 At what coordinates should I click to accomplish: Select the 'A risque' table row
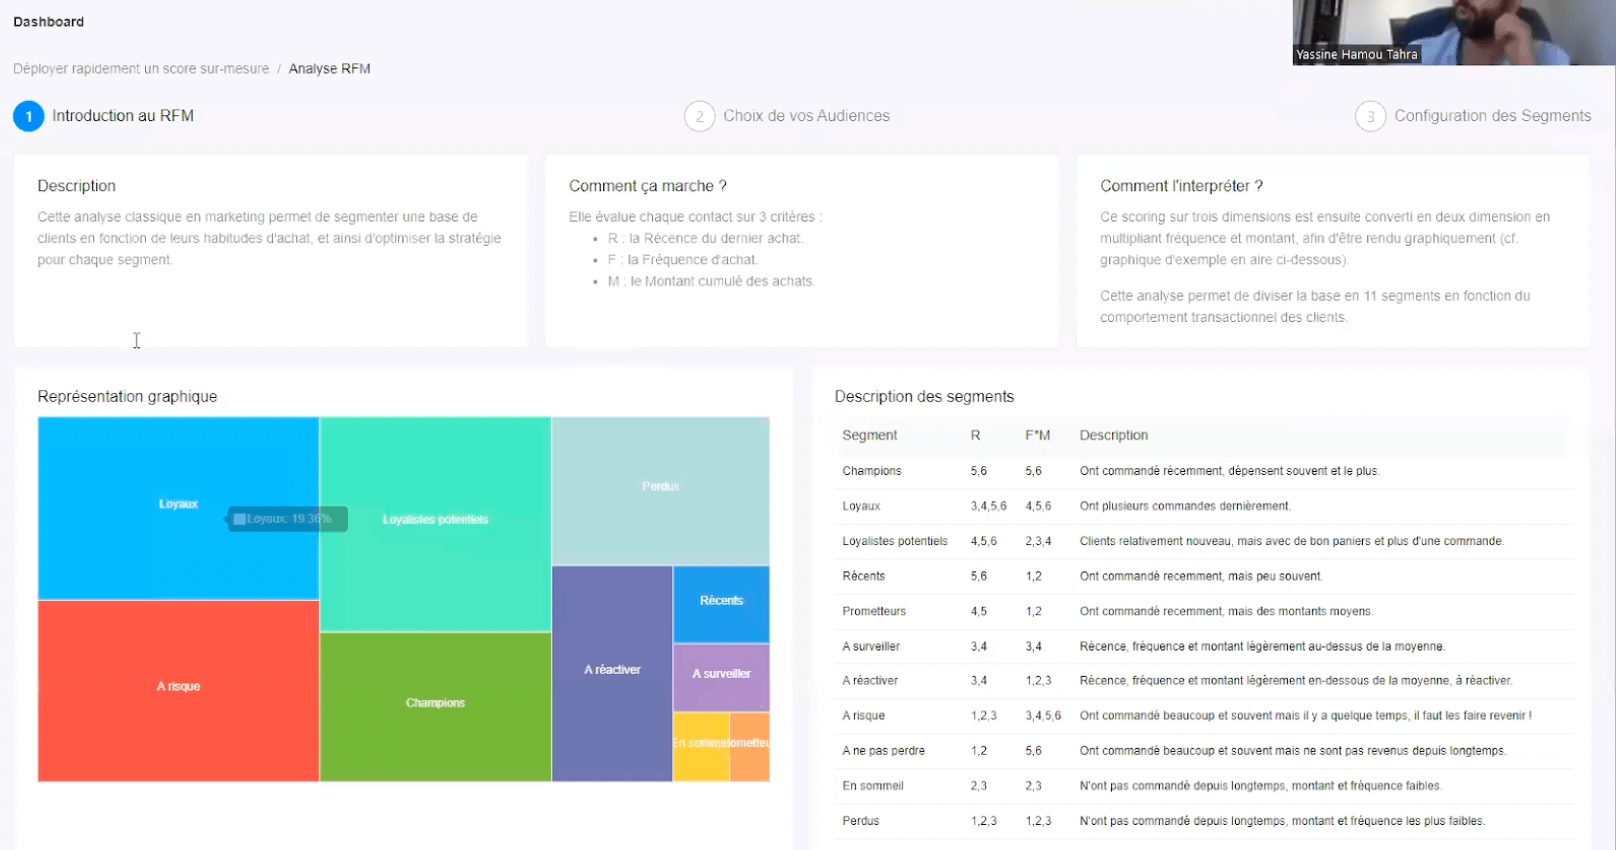[x=1204, y=716]
